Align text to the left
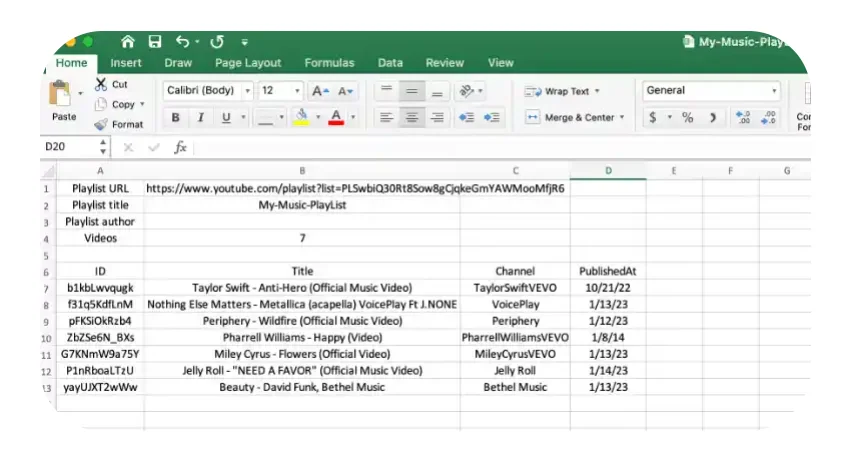Screen dimensions: 860x449 [387, 117]
